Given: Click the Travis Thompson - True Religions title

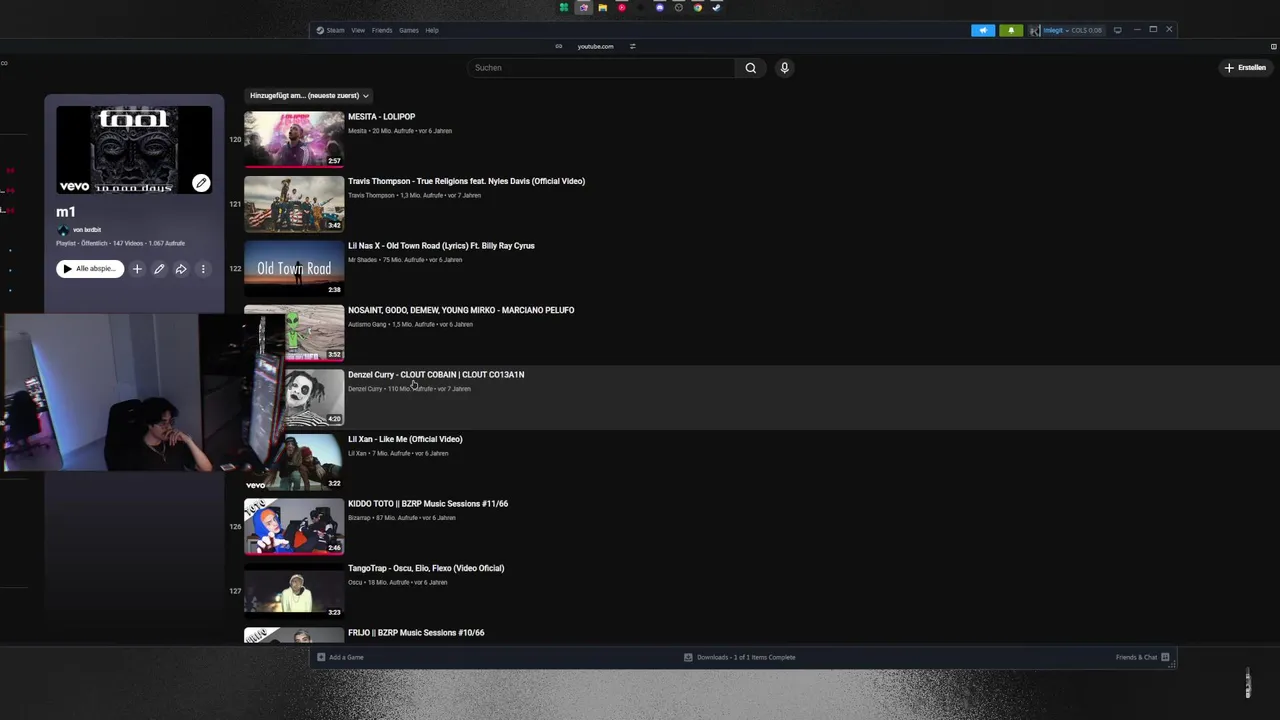Looking at the screenshot, I should (x=466, y=181).
